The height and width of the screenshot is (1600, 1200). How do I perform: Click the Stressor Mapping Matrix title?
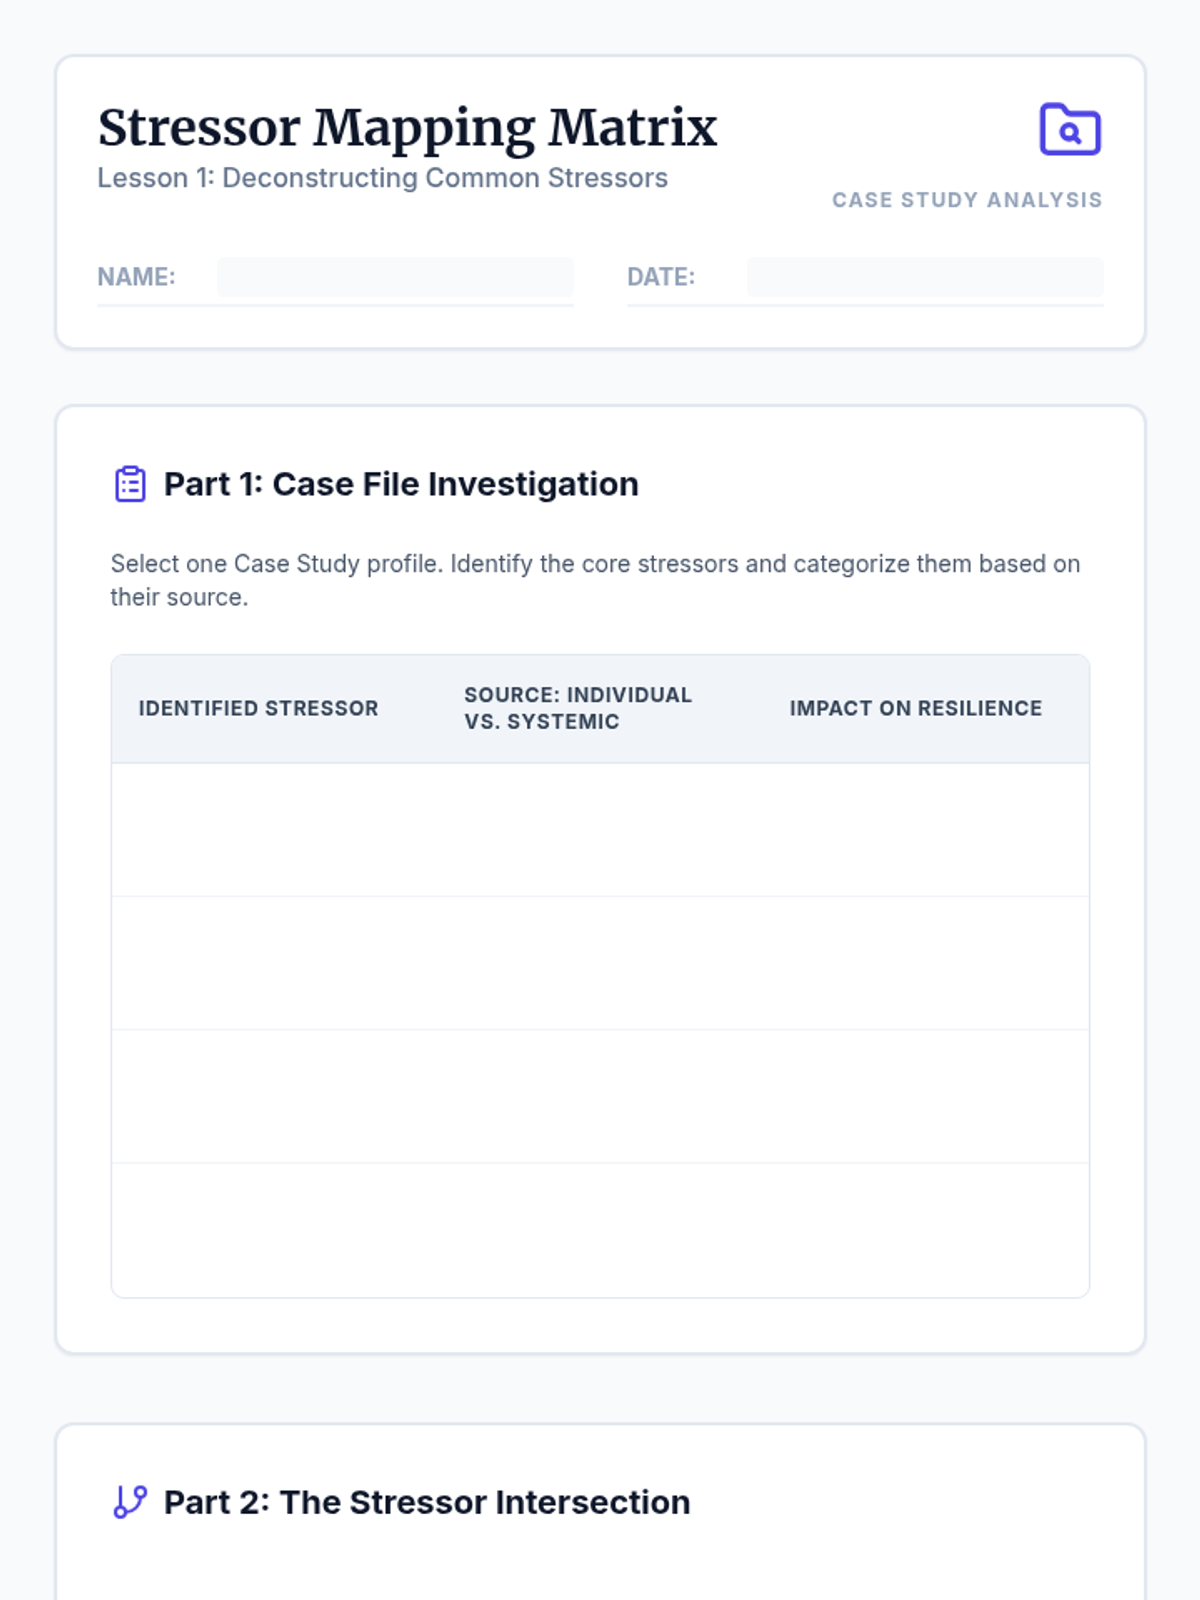(407, 128)
